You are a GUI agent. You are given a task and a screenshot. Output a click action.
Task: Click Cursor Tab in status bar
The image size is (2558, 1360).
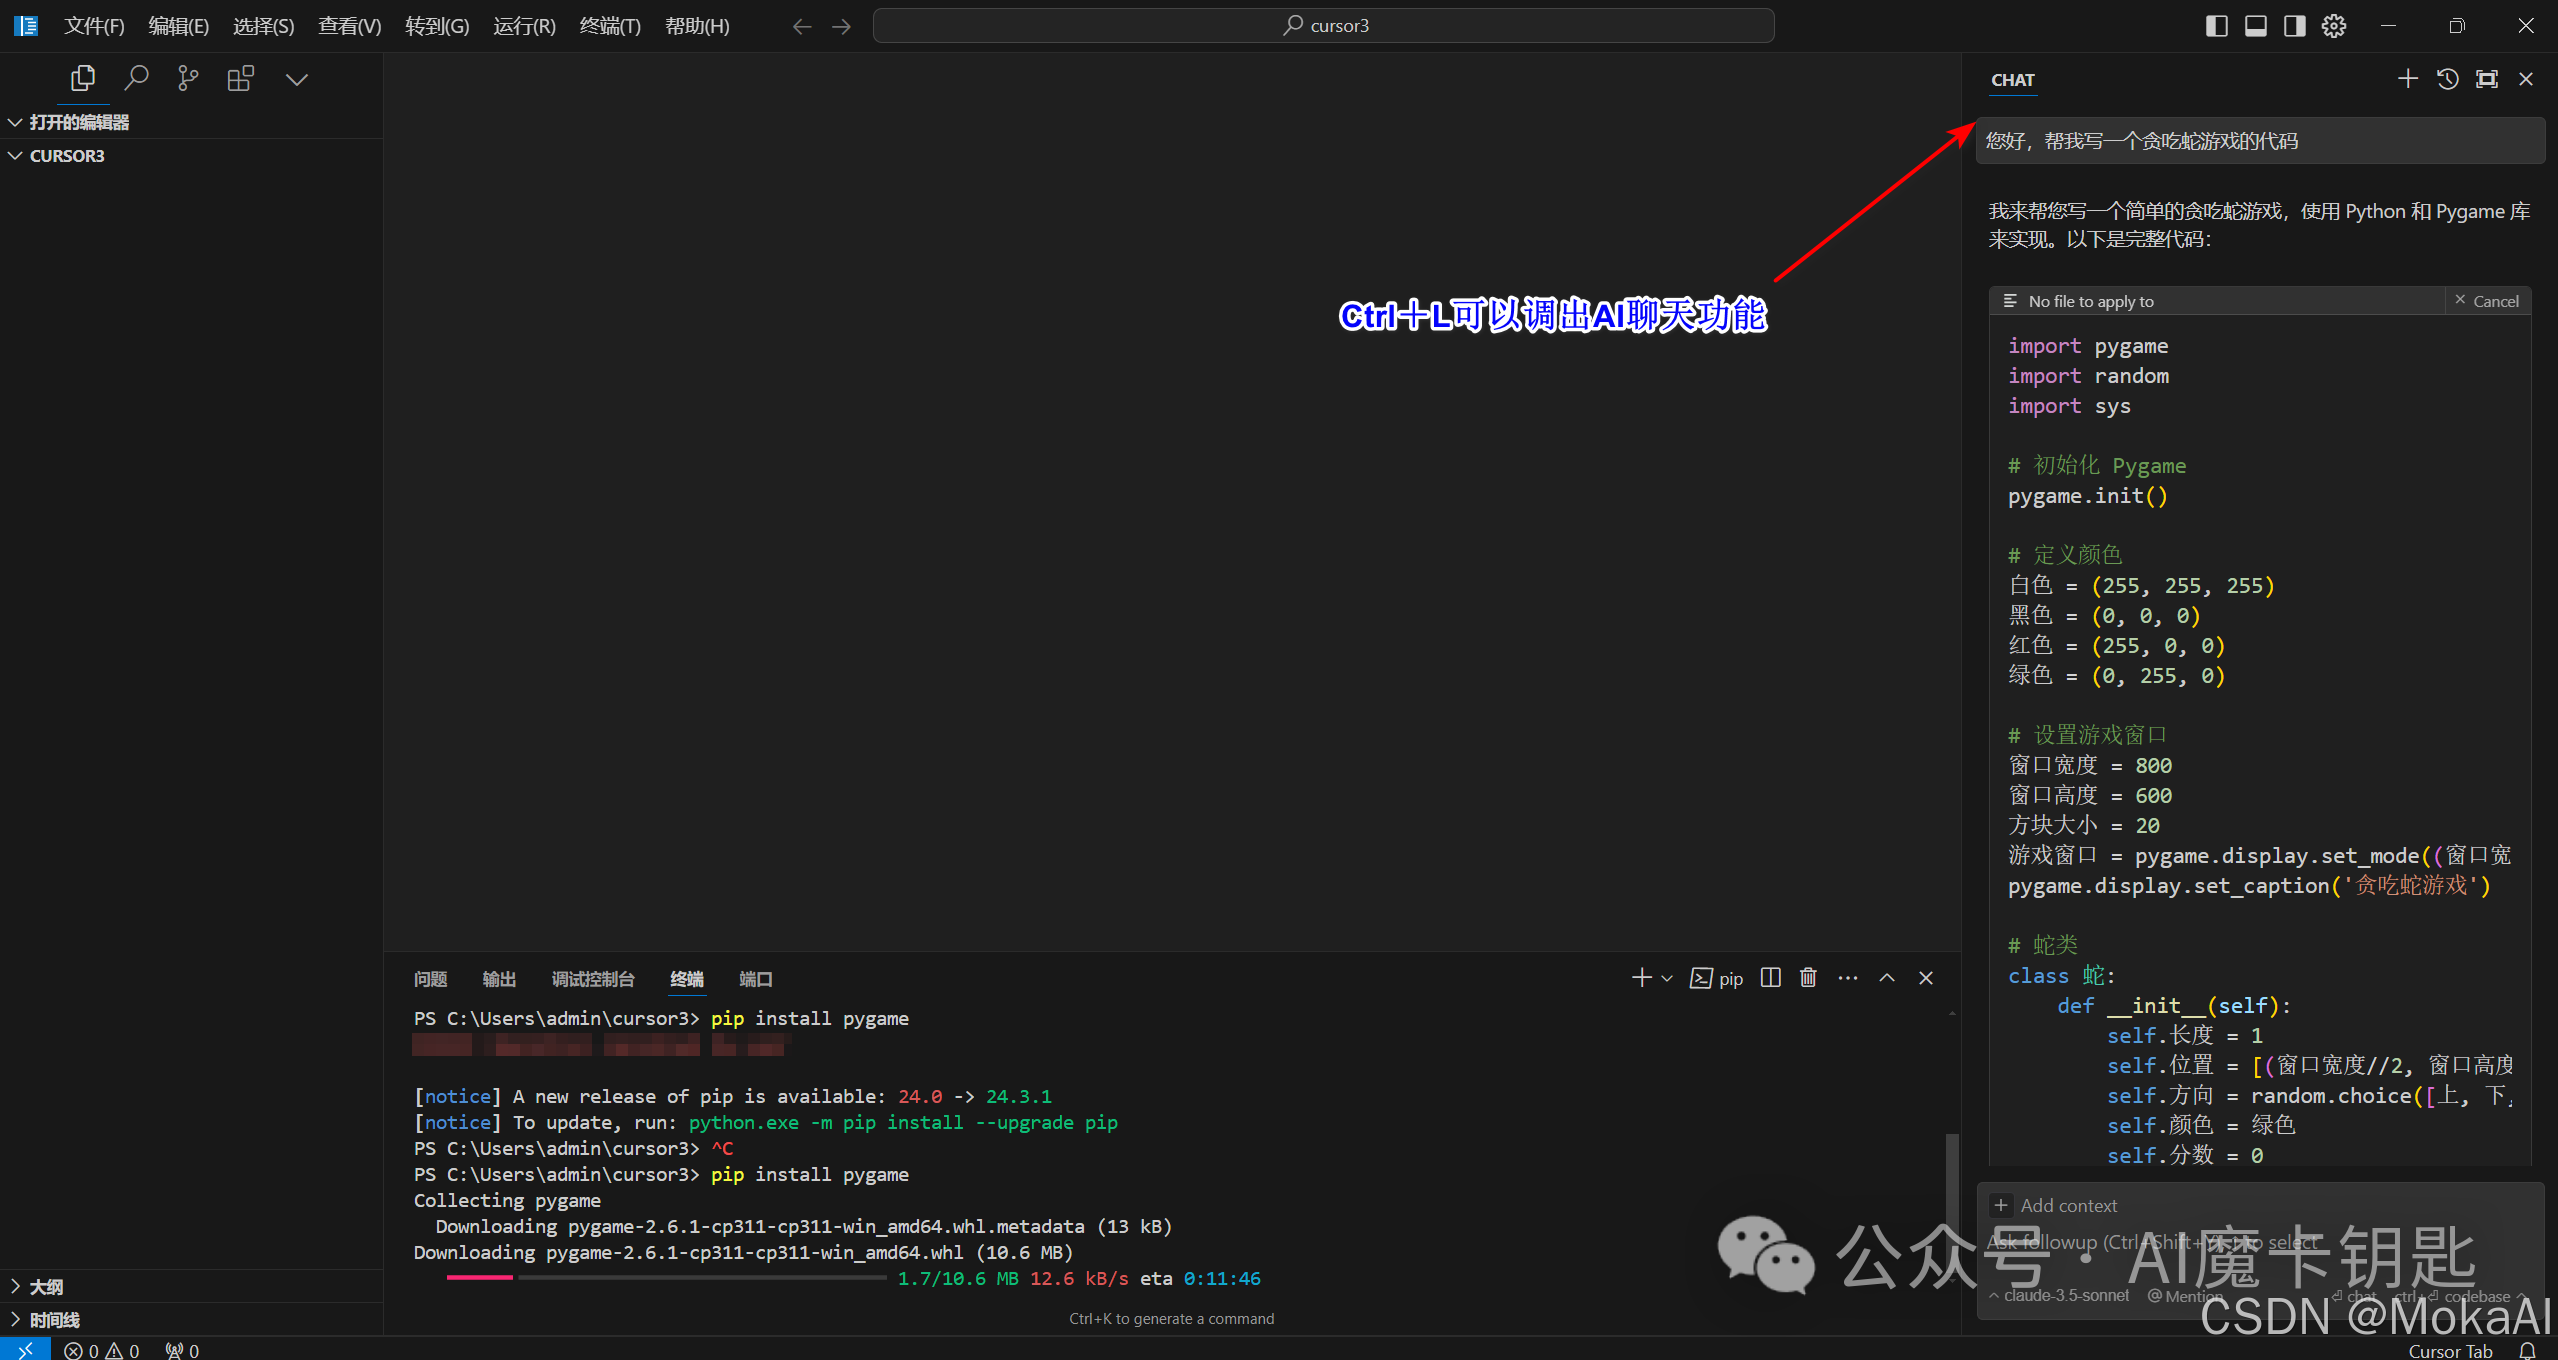(2450, 1350)
